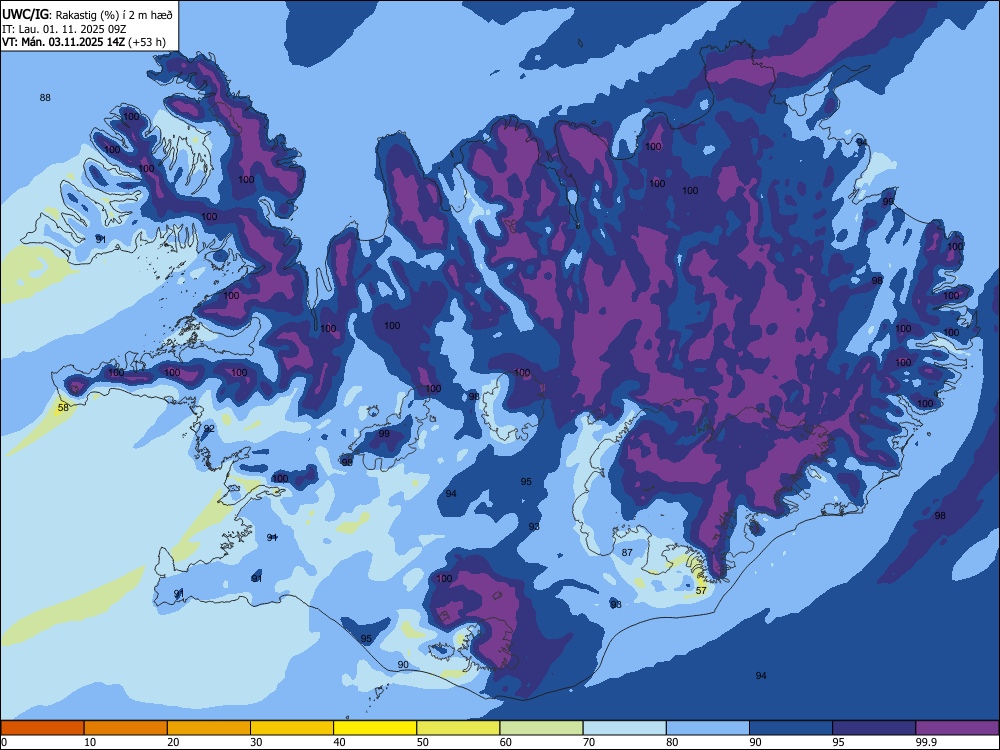Select the legend tick label 60
This screenshot has width=1000, height=750.
[506, 742]
